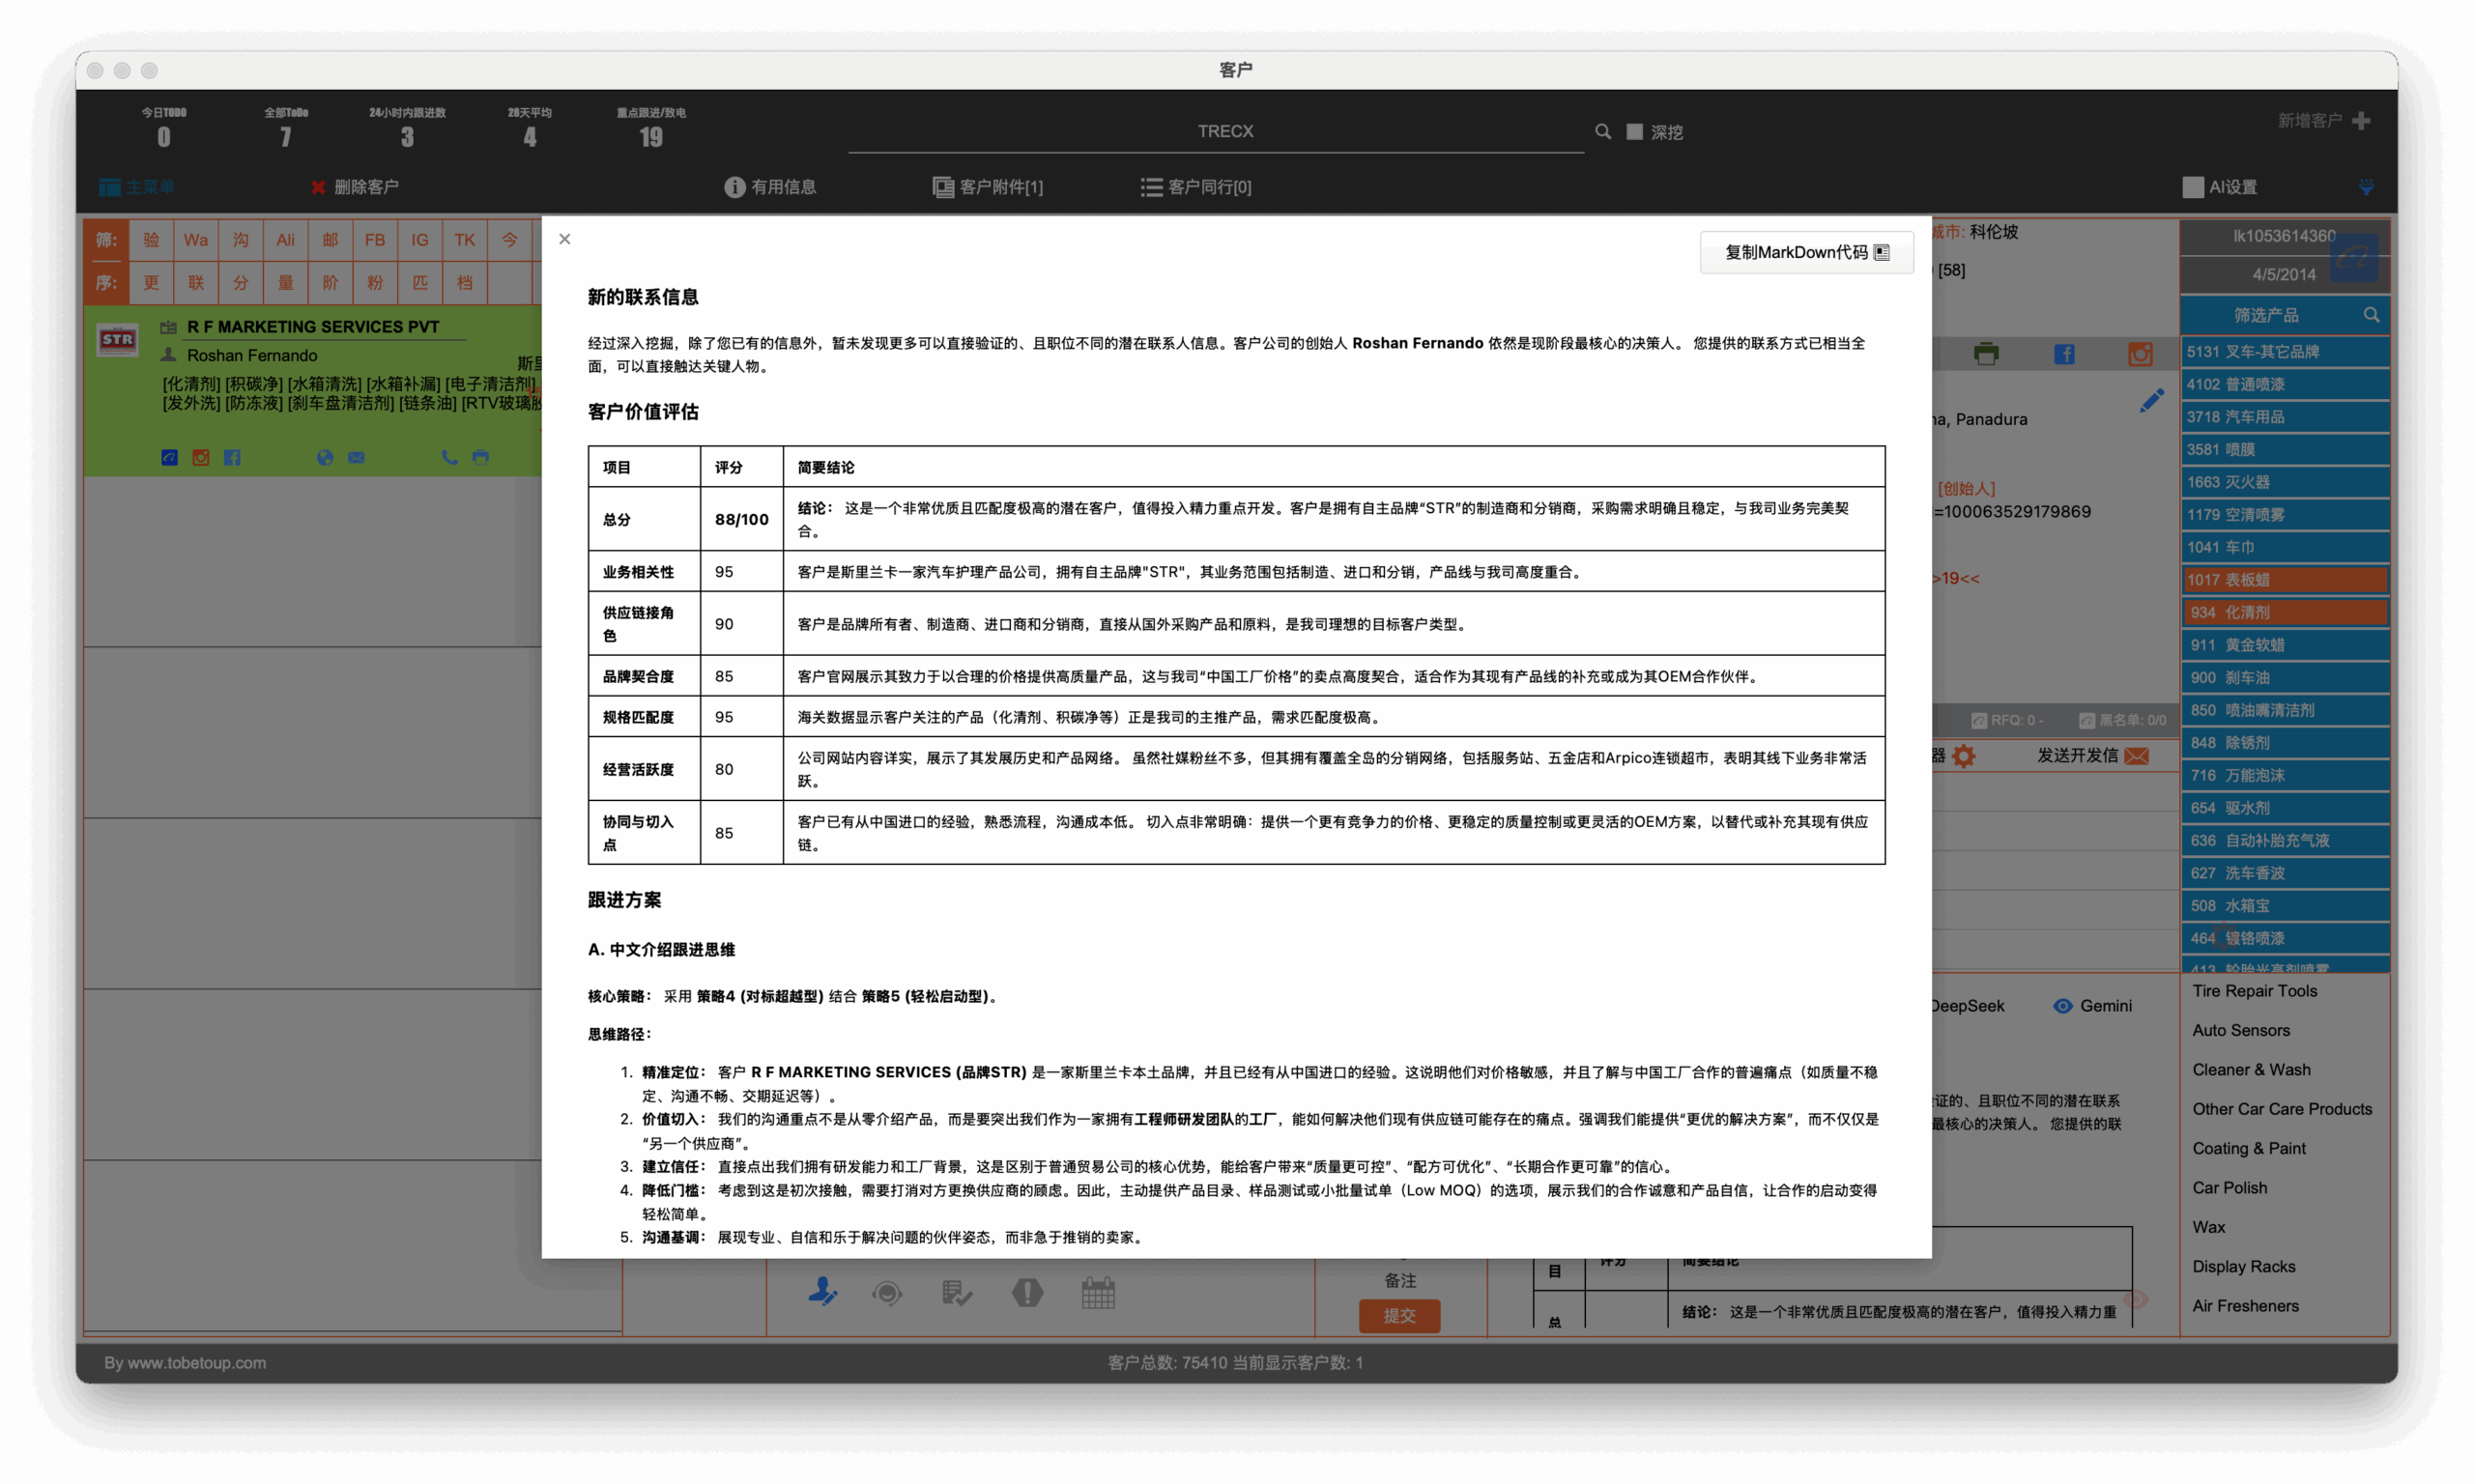Select the Gemini radio option
Screen dimensions: 2474x1484
coord(2063,1006)
